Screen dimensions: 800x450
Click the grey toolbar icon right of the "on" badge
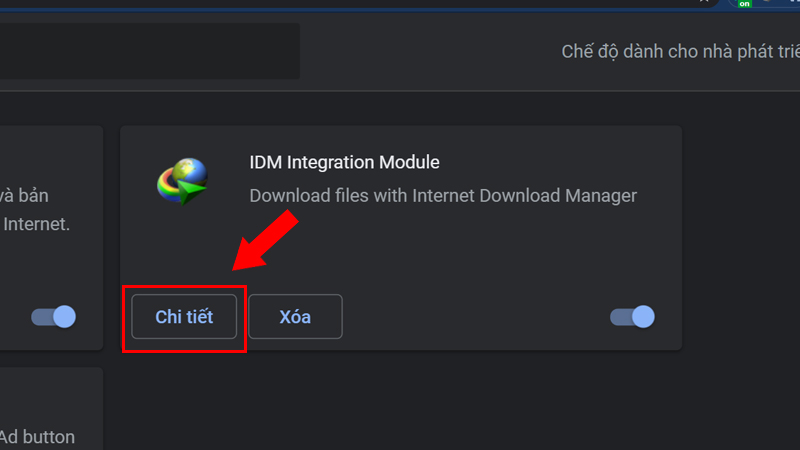pos(767,4)
